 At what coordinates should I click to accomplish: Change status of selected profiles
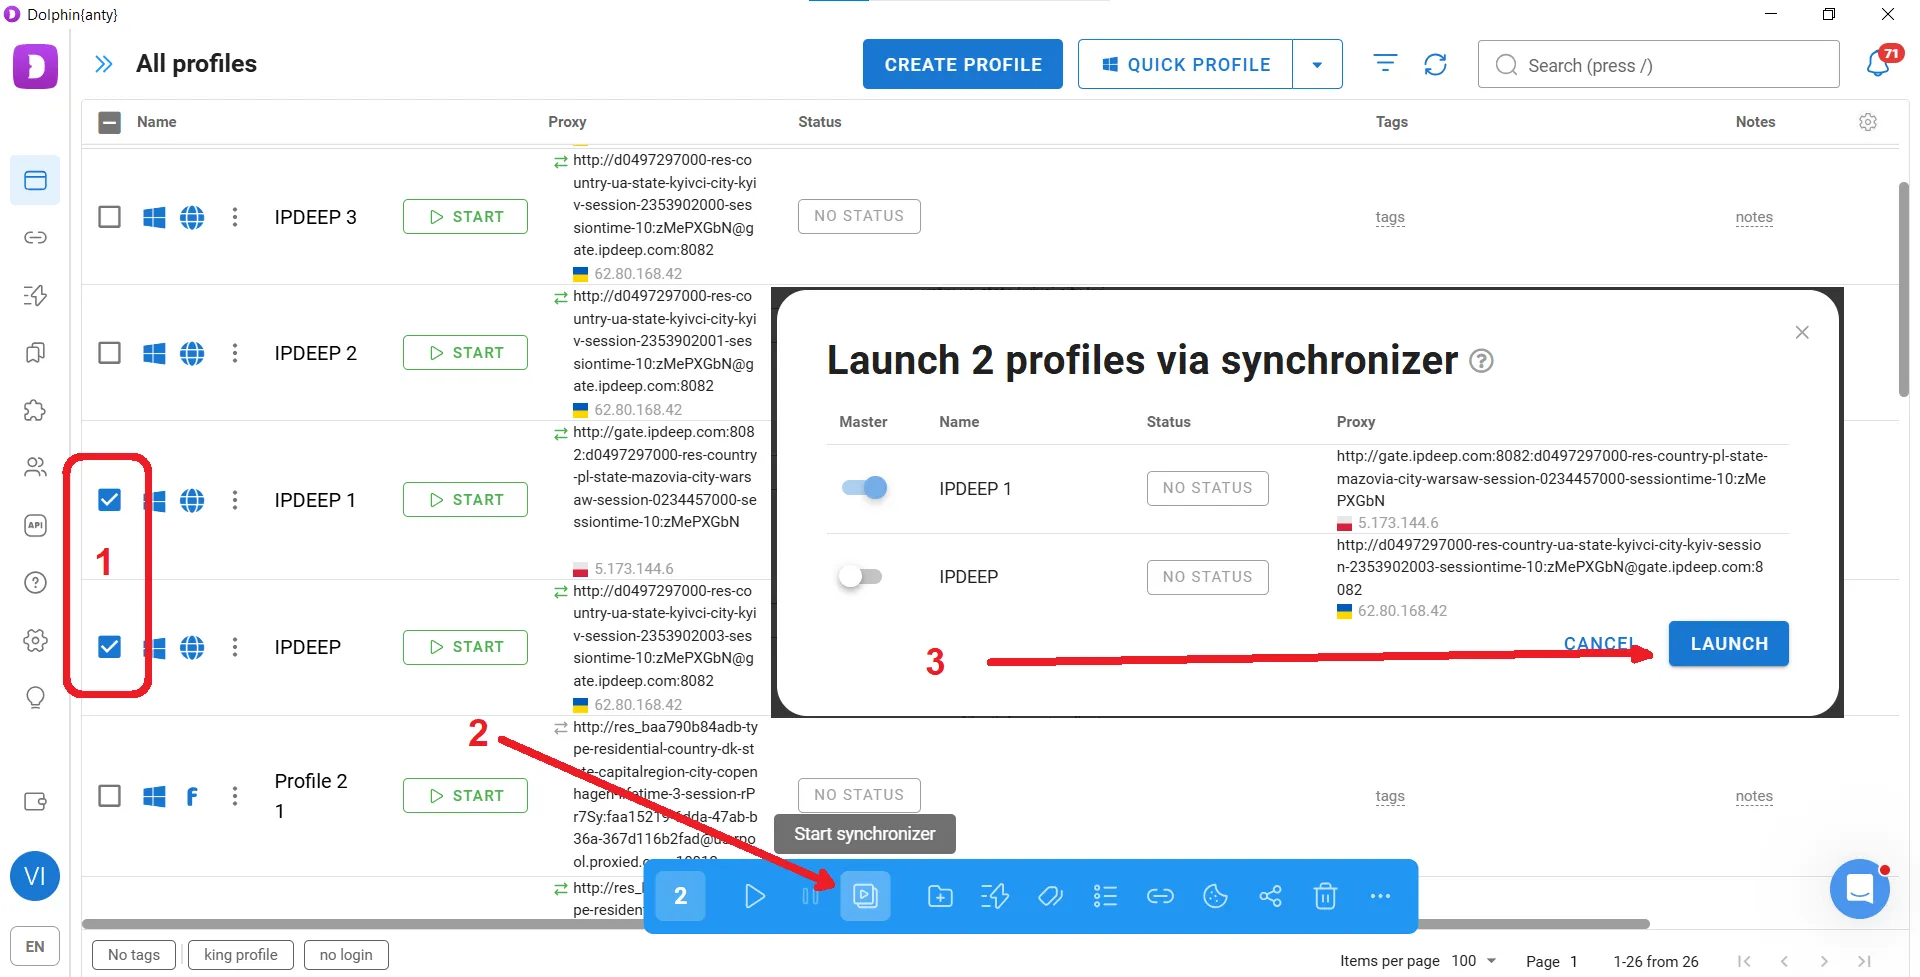click(x=1105, y=896)
